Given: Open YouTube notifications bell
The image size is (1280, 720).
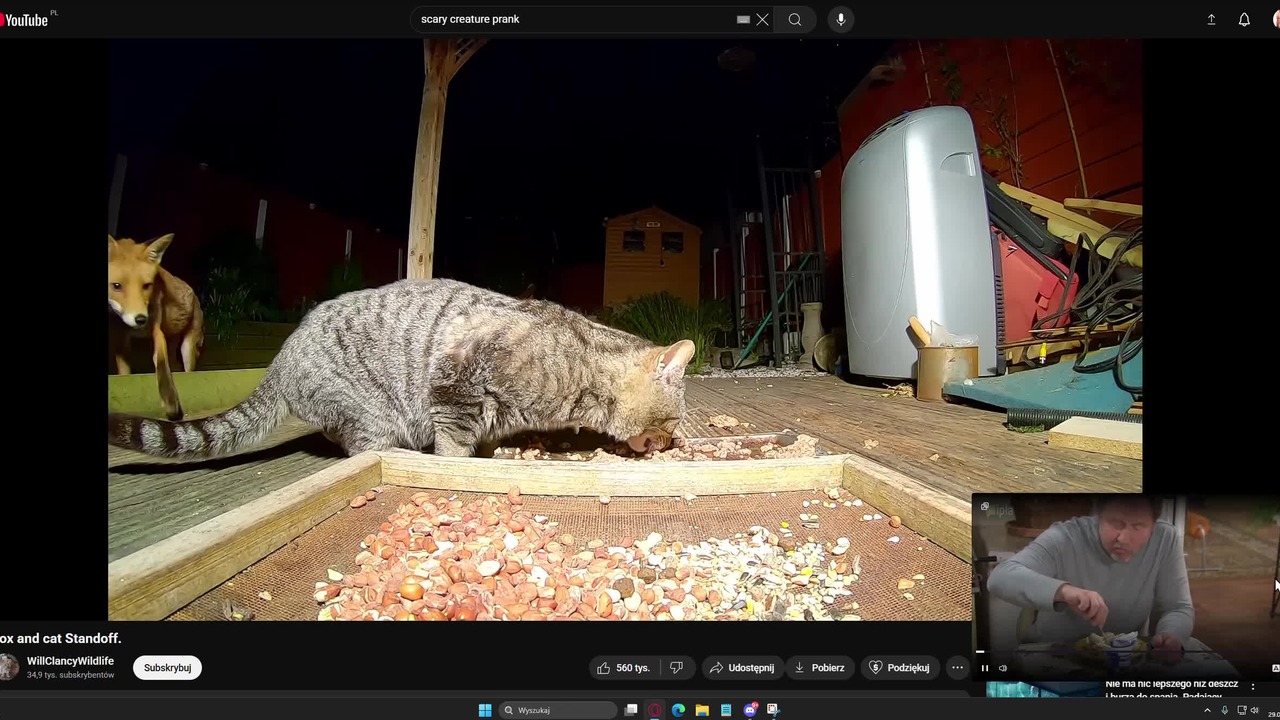Looking at the screenshot, I should tap(1244, 19).
